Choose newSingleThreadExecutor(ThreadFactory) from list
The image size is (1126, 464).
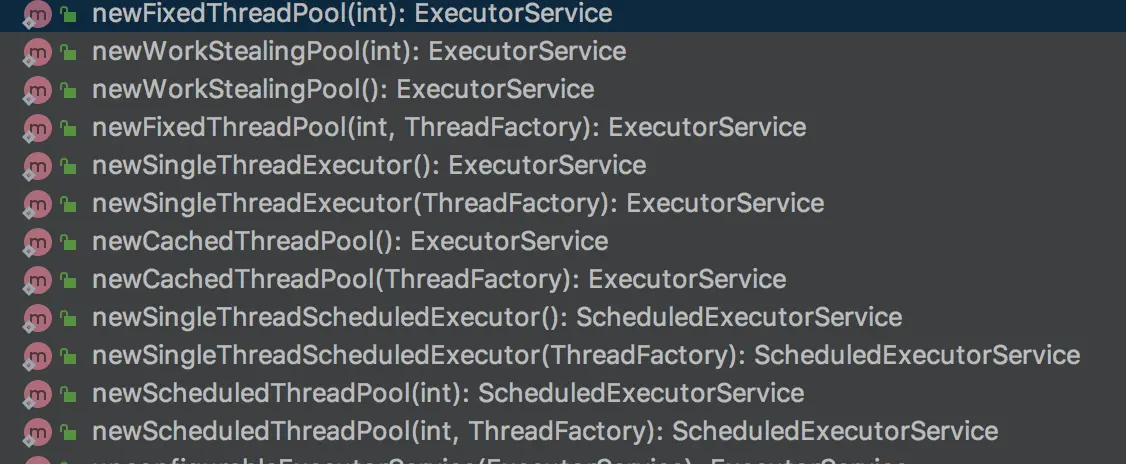pos(457,204)
